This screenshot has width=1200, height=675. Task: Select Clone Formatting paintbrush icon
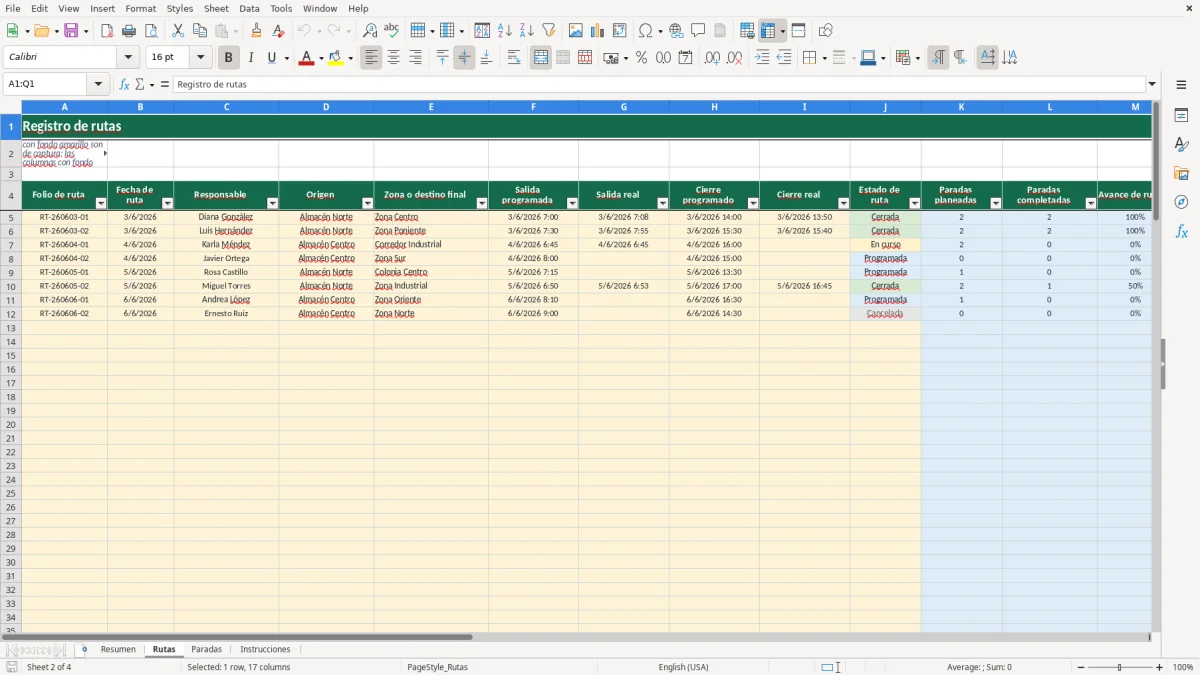click(256, 31)
